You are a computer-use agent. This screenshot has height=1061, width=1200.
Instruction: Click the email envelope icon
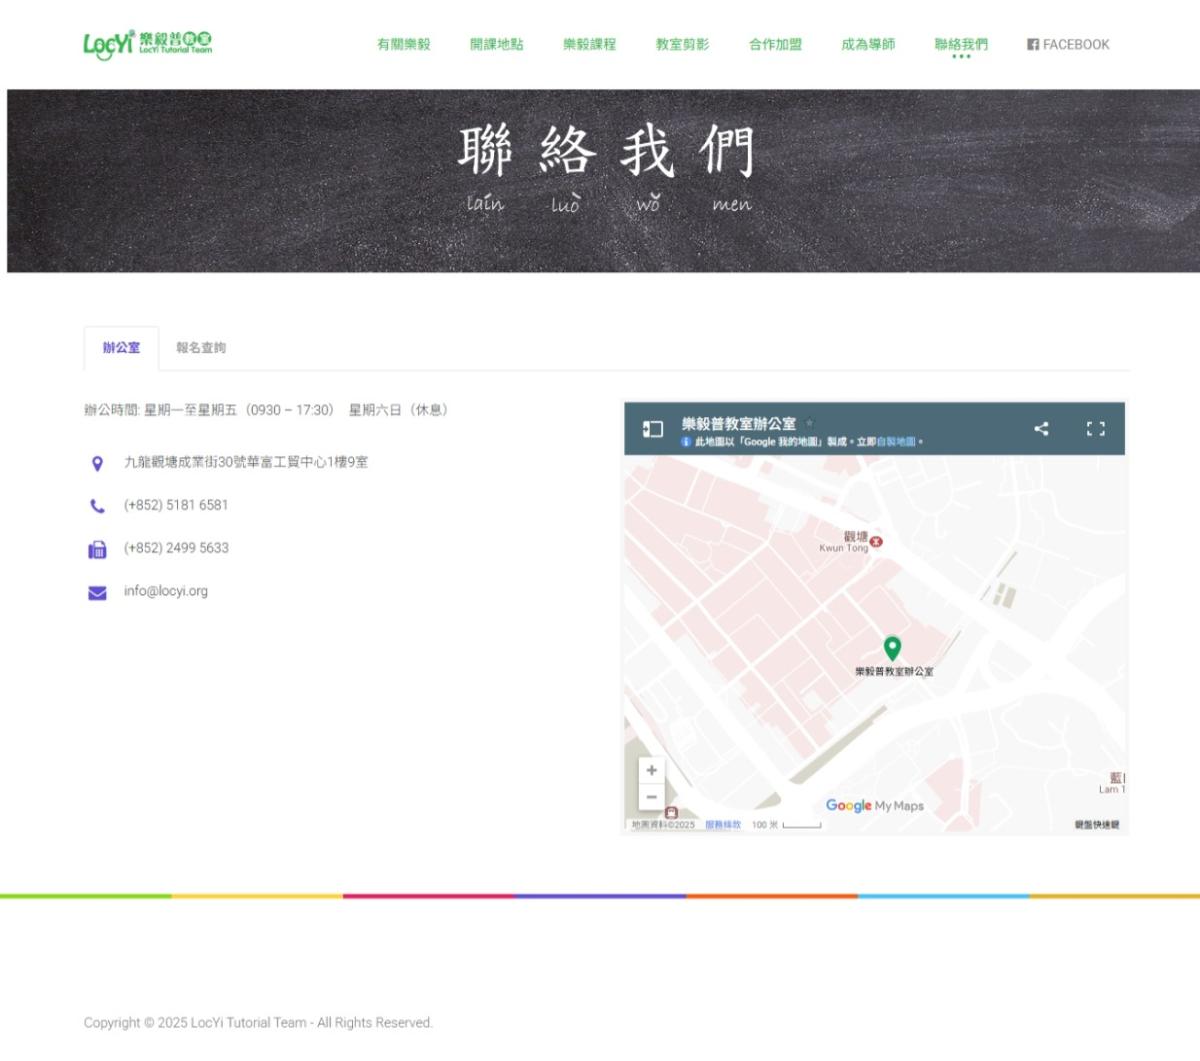pos(97,593)
